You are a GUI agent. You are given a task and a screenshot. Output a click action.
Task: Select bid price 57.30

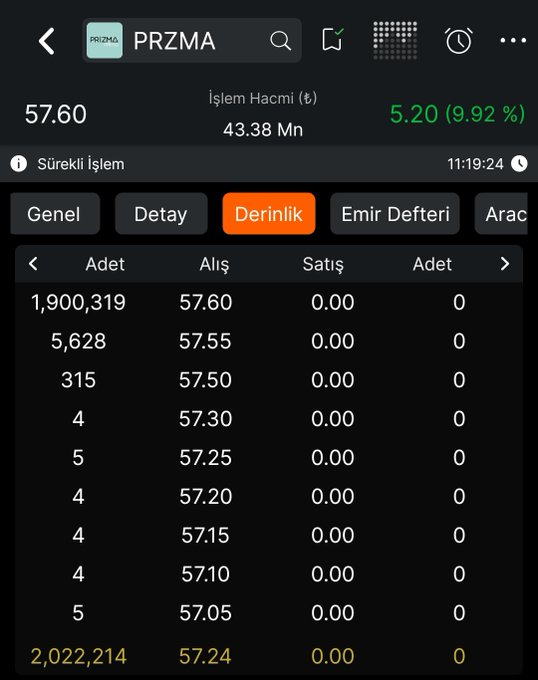(x=205, y=419)
